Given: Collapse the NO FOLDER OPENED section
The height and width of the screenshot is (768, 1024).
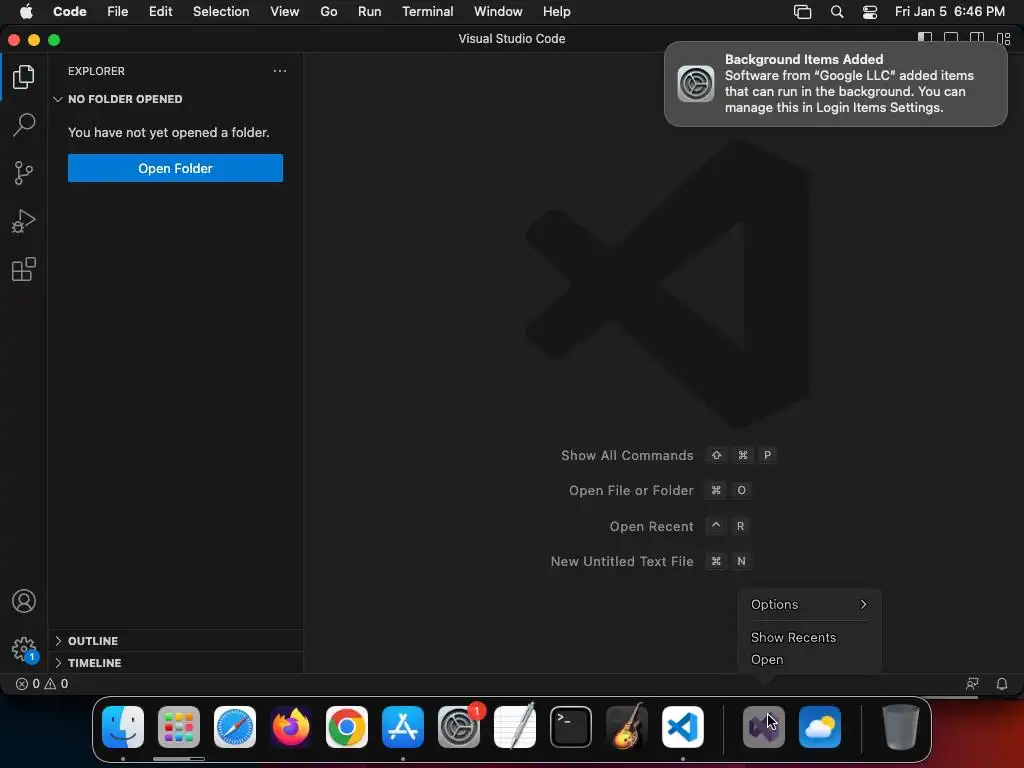Looking at the screenshot, I should tap(175, 99).
